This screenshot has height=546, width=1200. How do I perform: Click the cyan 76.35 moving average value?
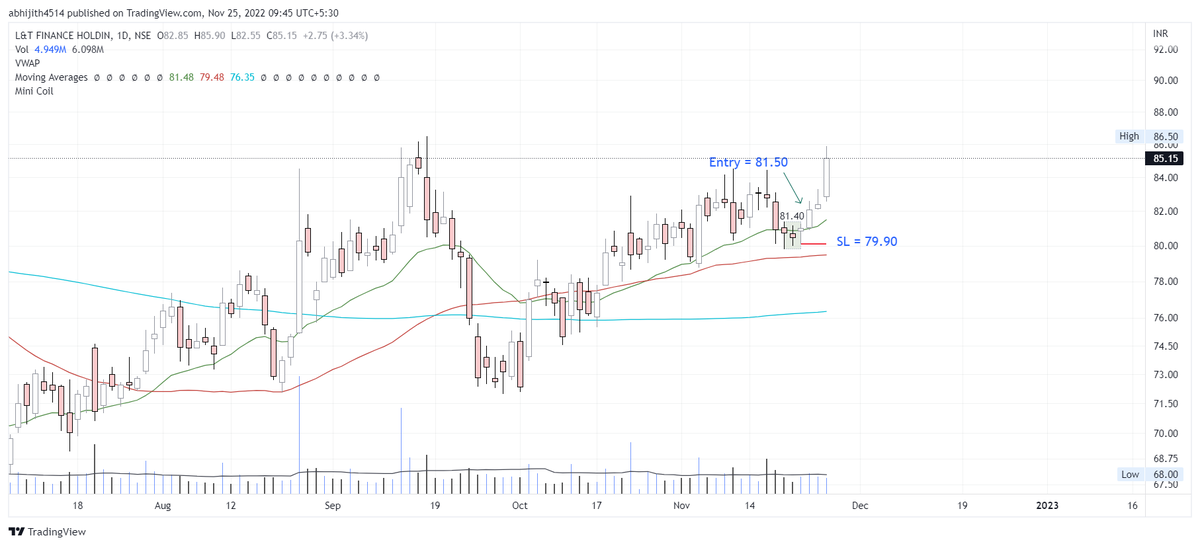pyautogui.click(x=241, y=77)
